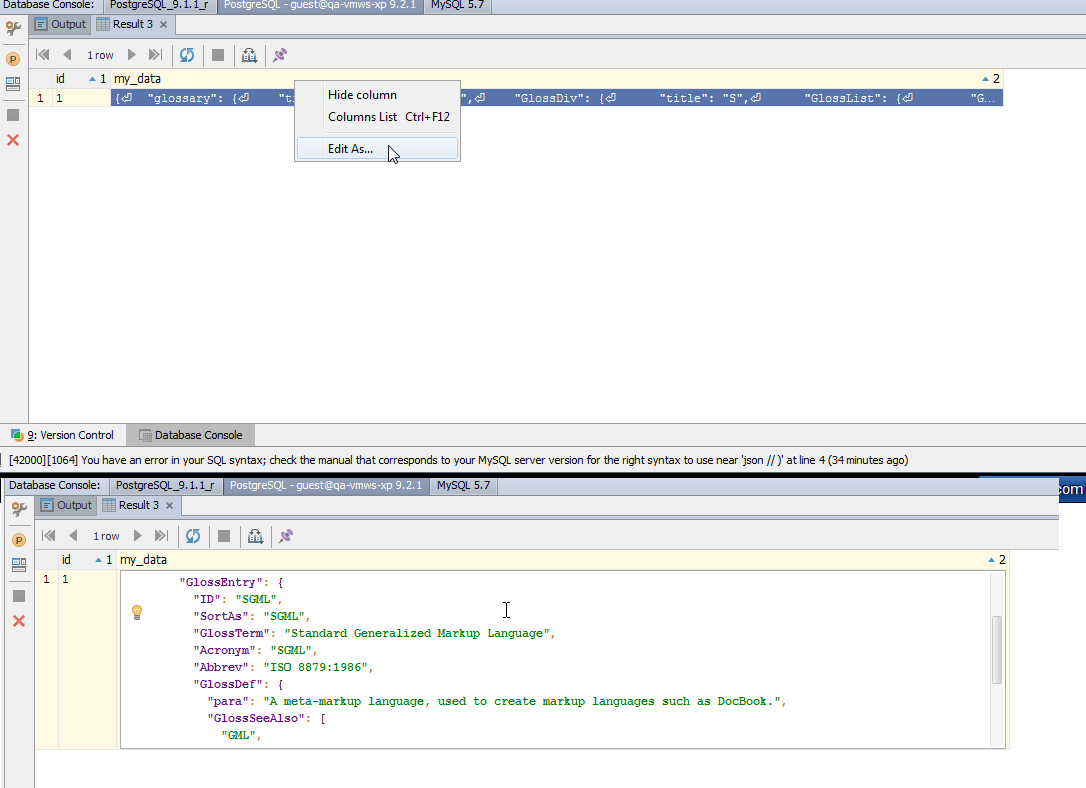
Task: Click settings wrench icon in lower sidebar
Action: pyautogui.click(x=19, y=510)
